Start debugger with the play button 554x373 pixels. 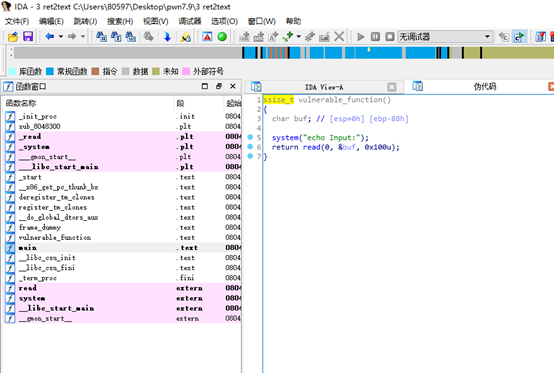click(x=361, y=37)
